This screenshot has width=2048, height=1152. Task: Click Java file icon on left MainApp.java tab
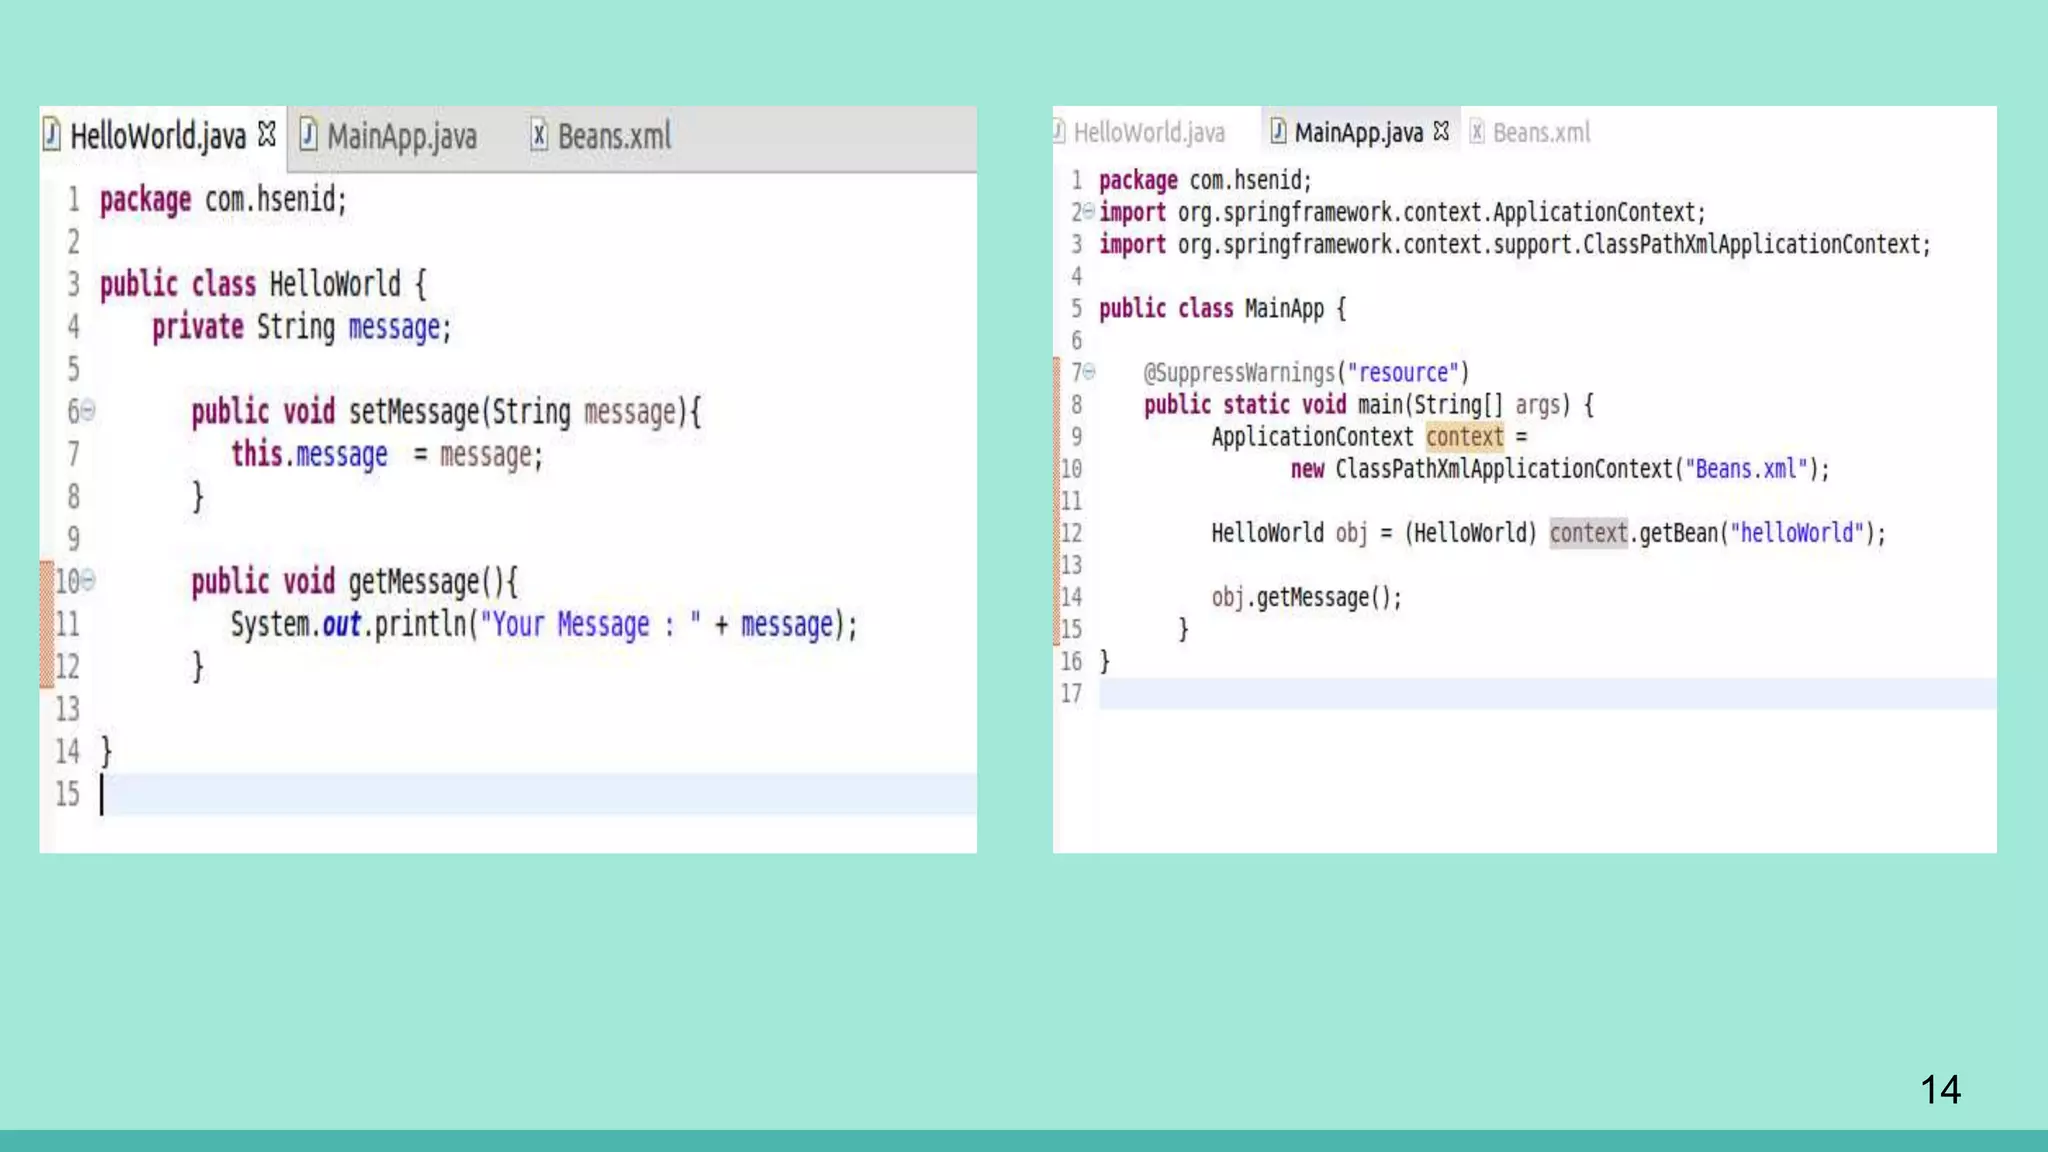coord(309,134)
